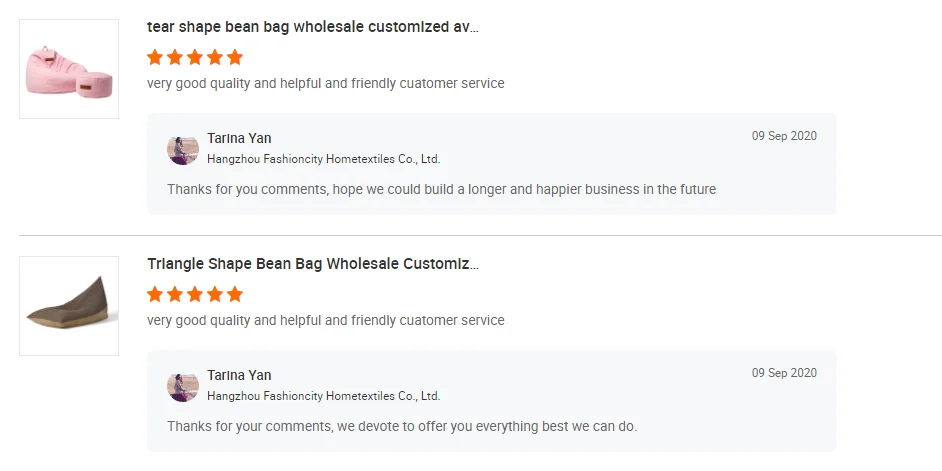Click the middle star of Triangle Shape review
Screen dimensions: 942x471
(195, 294)
